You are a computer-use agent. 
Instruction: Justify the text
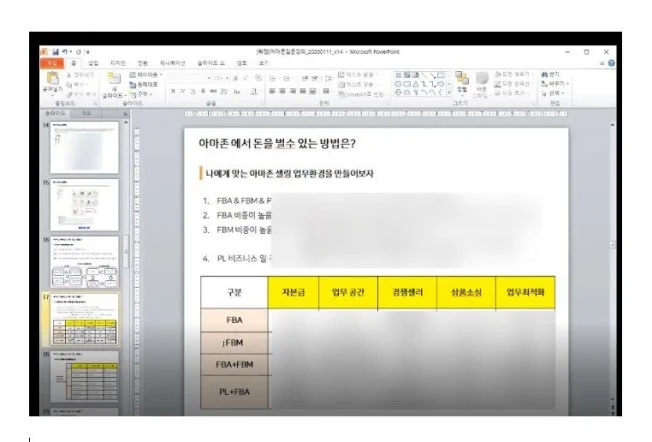tap(303, 91)
